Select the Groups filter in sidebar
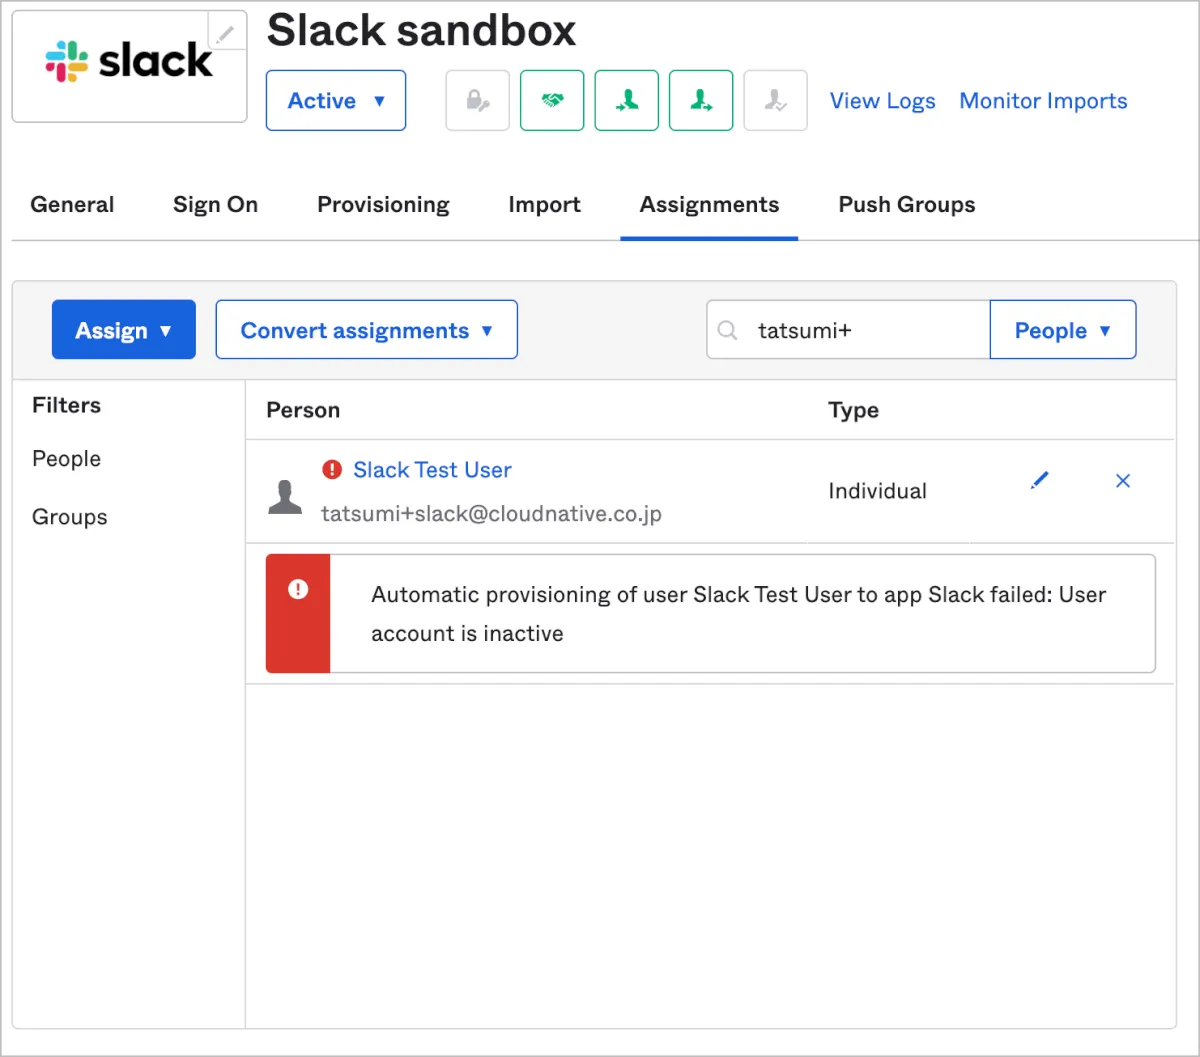Screen dimensions: 1200x1057 click(70, 517)
